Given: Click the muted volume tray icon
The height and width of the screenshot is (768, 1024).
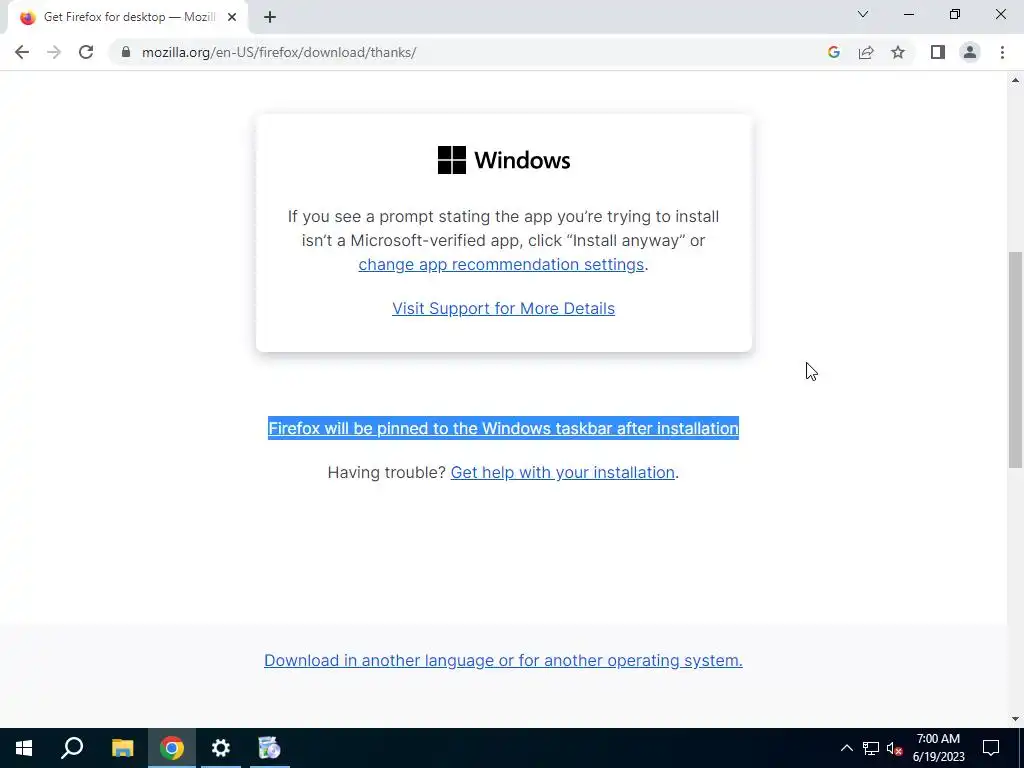Looking at the screenshot, I should 895,748.
